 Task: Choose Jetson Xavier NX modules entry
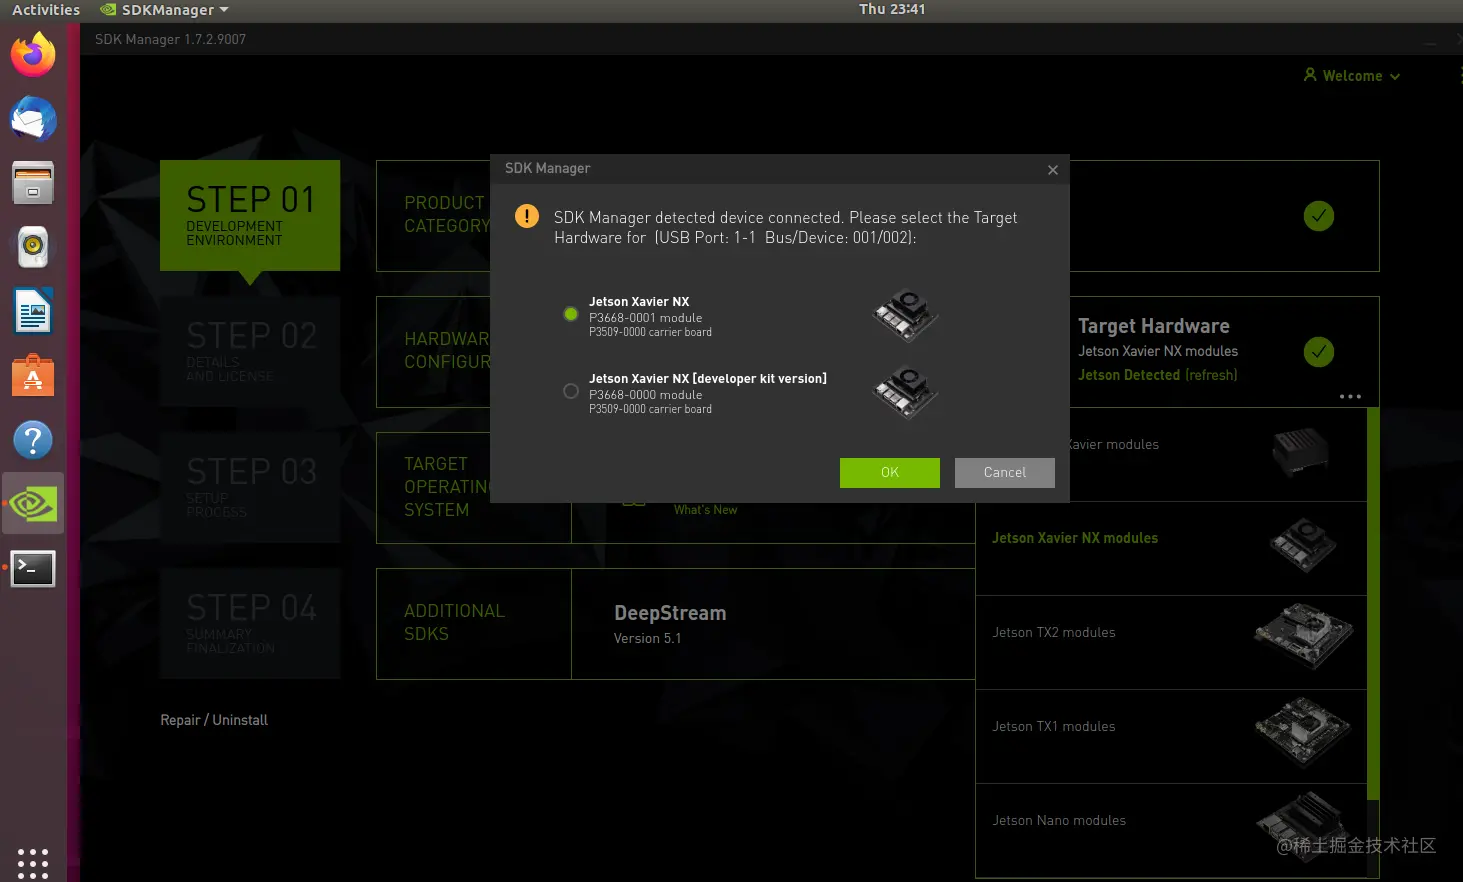pos(1171,548)
